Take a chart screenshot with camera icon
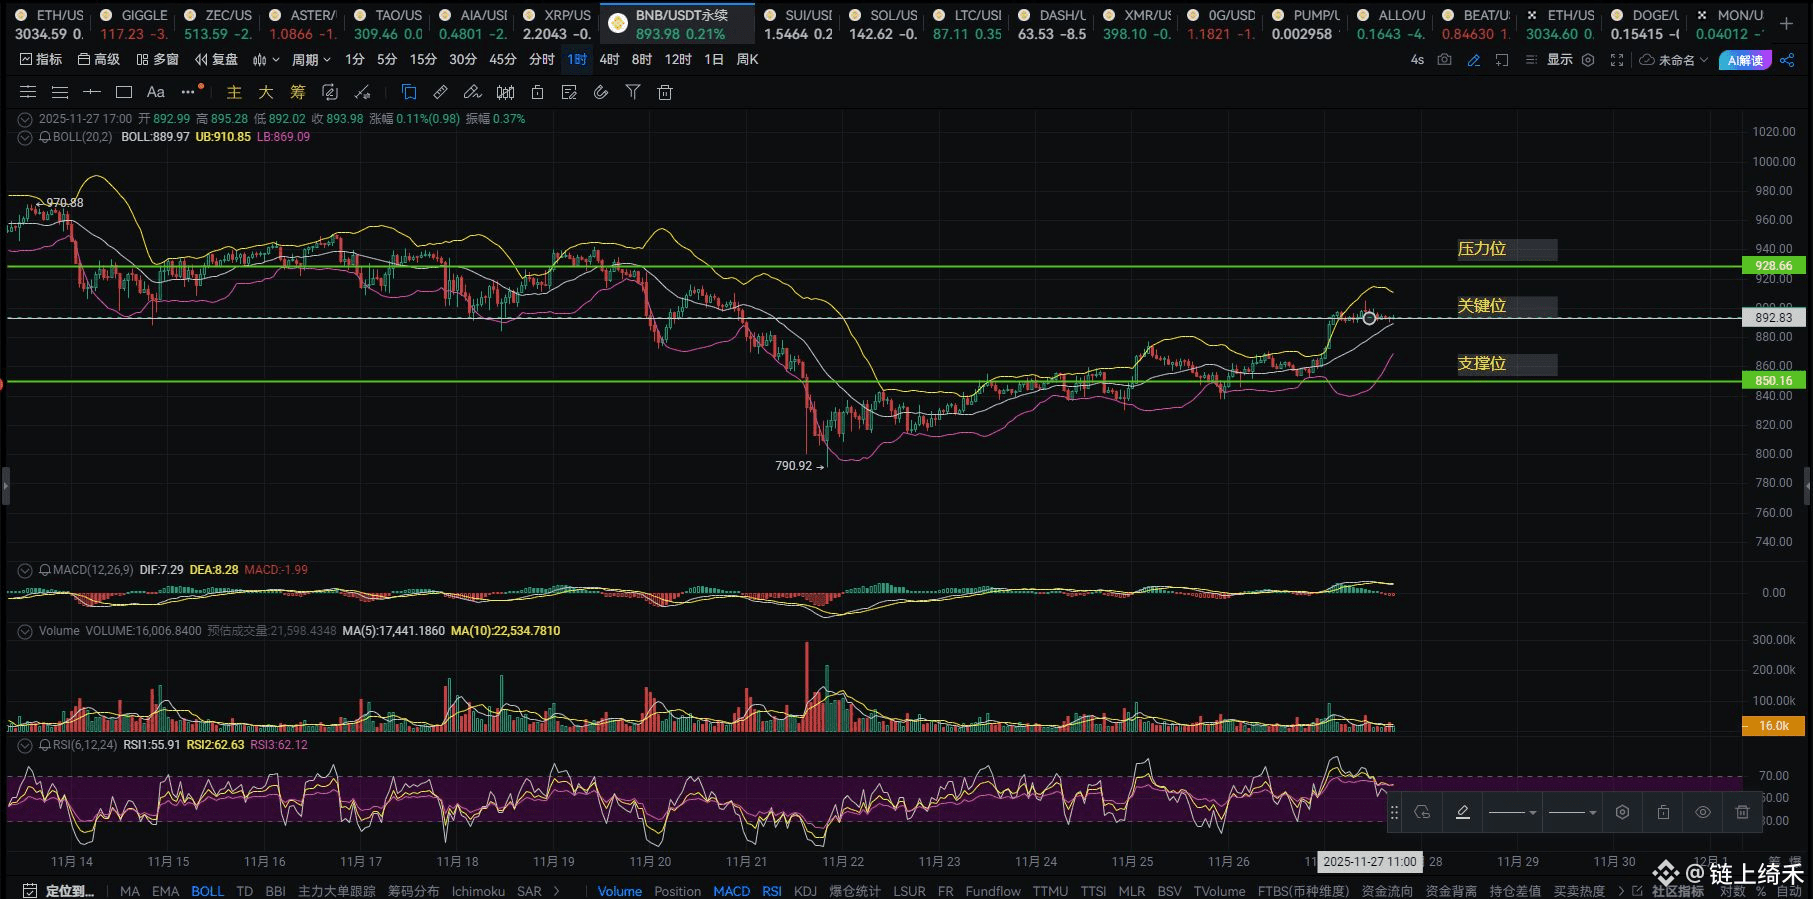The image size is (1813, 899). [x=1444, y=60]
